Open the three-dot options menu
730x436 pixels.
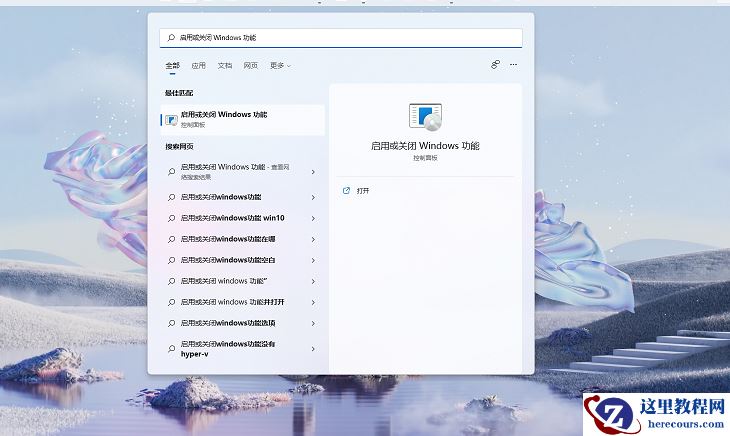click(513, 65)
